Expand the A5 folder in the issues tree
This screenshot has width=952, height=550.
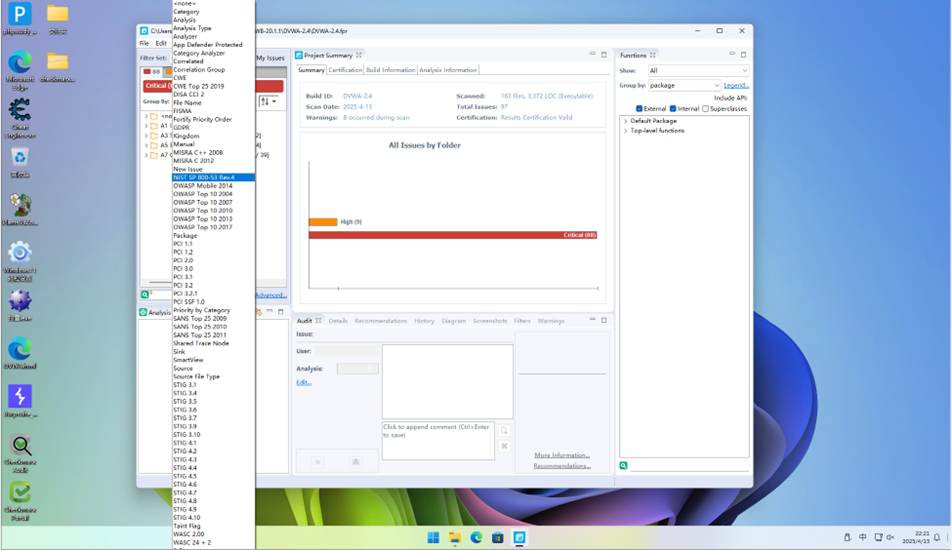tap(146, 145)
